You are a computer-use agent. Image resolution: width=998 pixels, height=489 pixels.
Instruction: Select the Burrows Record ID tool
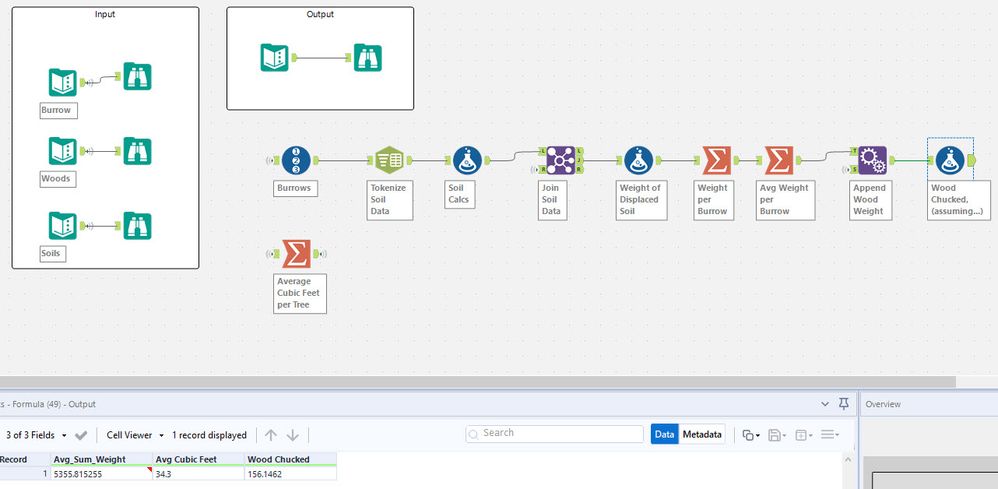(296, 160)
